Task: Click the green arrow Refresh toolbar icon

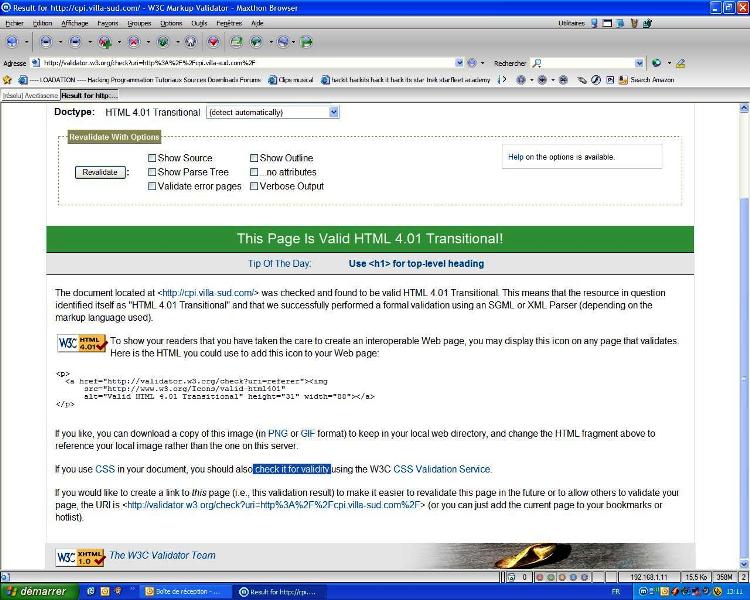Action: pos(163,42)
